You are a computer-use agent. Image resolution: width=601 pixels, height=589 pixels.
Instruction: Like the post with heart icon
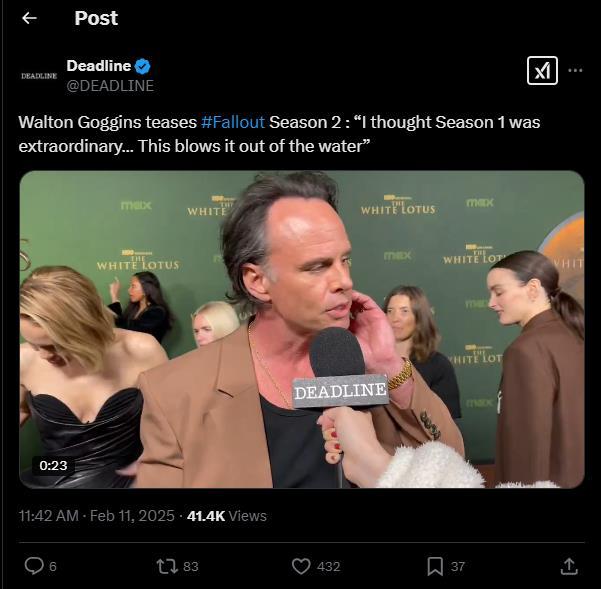click(x=301, y=566)
